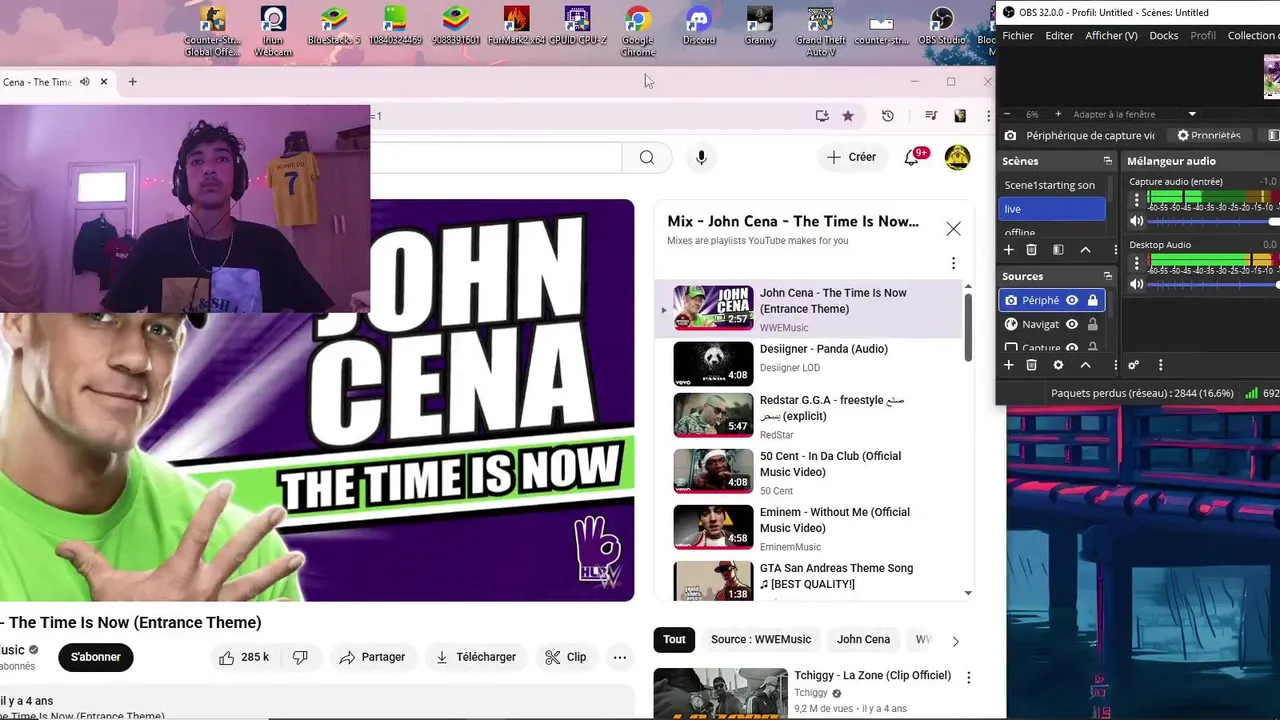The height and width of the screenshot is (720, 1280).
Task: Open a new Chrome tab
Action: (132, 82)
